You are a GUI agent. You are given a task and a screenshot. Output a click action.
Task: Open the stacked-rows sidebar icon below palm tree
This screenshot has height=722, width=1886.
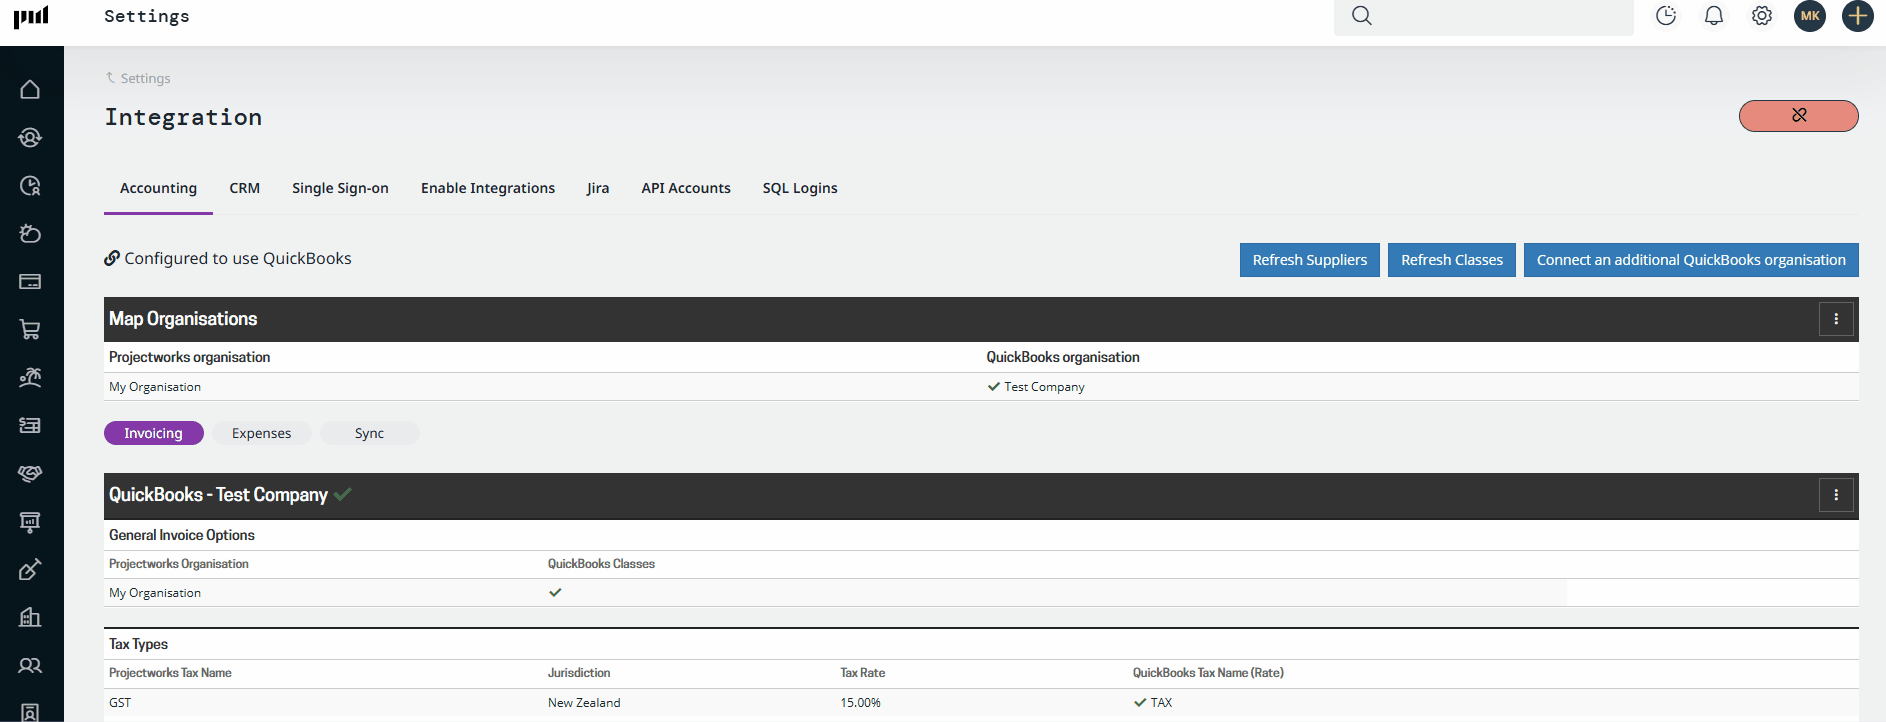click(x=30, y=426)
